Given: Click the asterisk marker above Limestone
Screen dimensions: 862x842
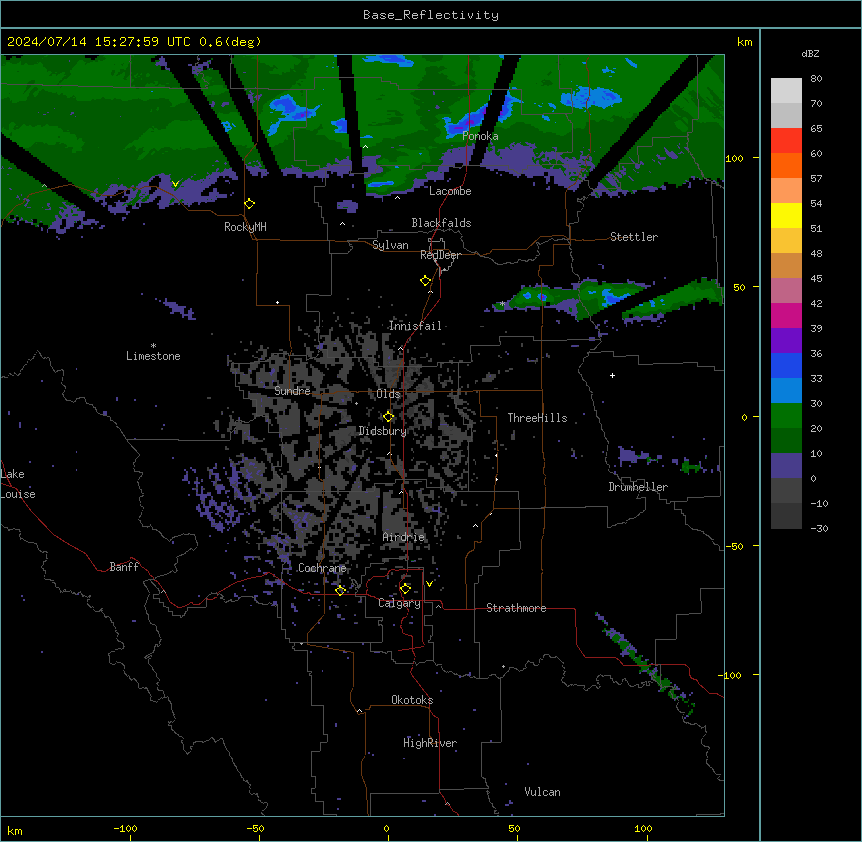Looking at the screenshot, I should [x=153, y=346].
